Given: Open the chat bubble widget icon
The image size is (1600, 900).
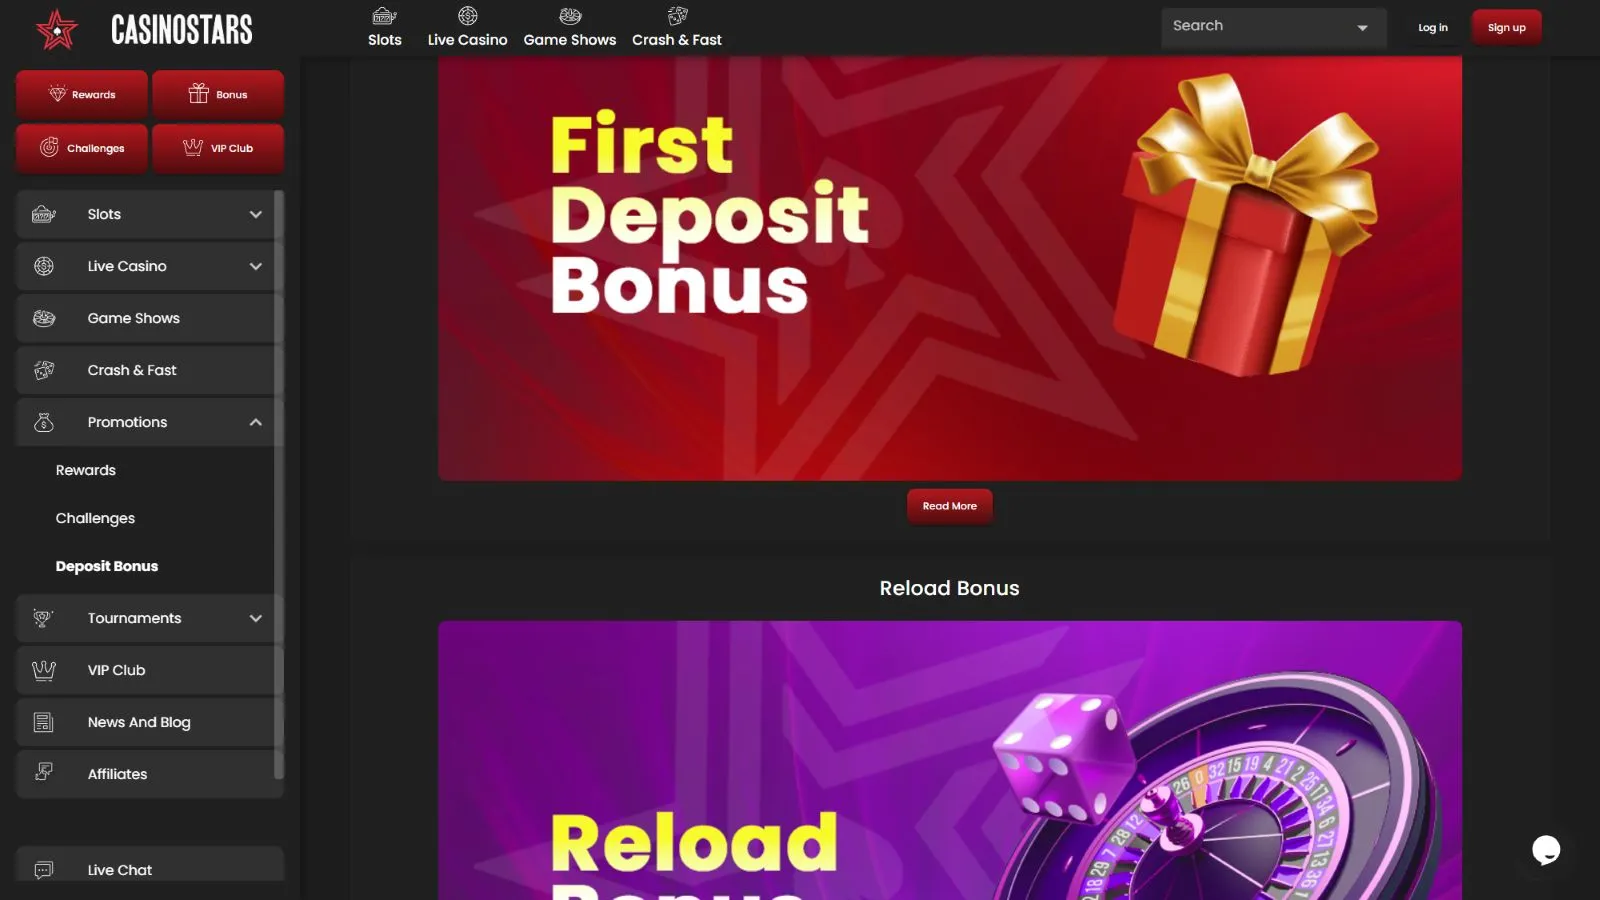Looking at the screenshot, I should coord(1546,850).
